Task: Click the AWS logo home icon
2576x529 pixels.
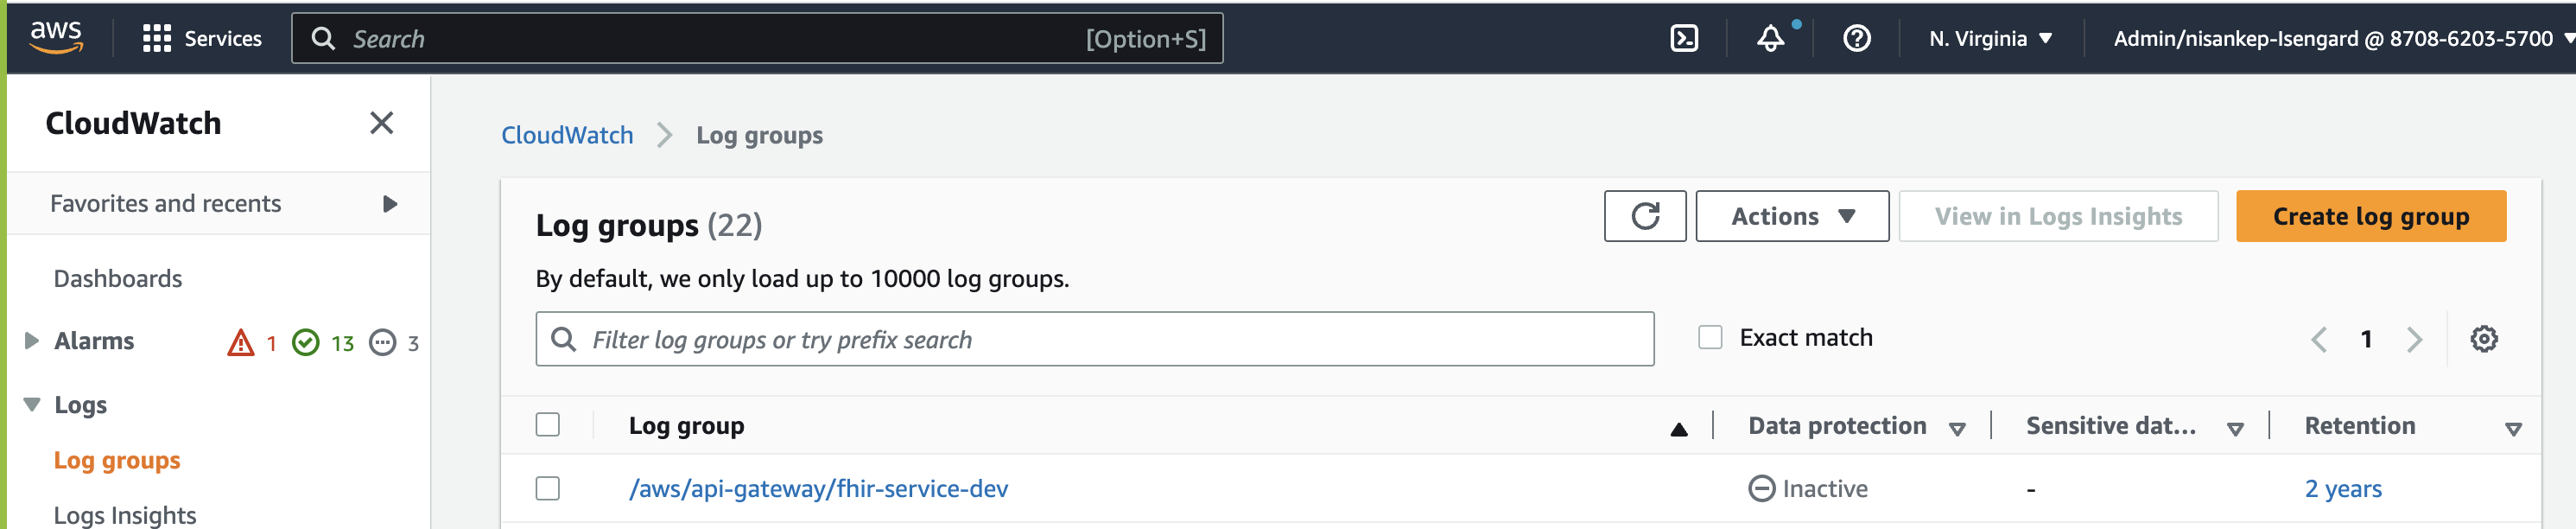Action: pyautogui.click(x=56, y=37)
